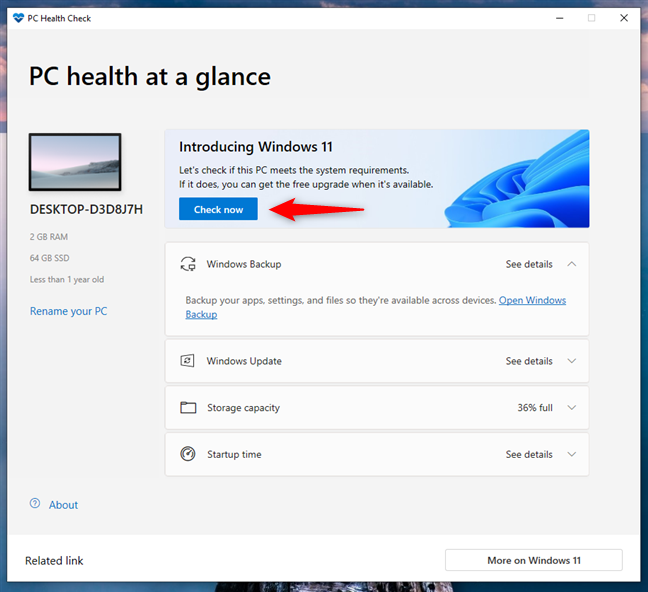
Task: Click Check now button
Action: coord(218,209)
